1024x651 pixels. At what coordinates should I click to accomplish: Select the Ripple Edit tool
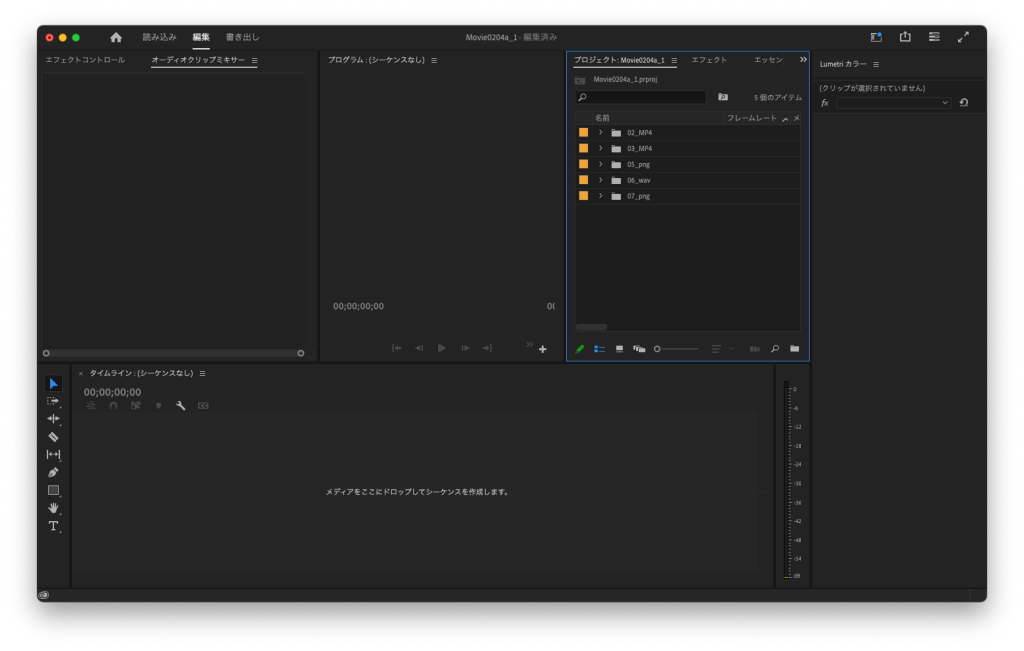click(x=53, y=419)
